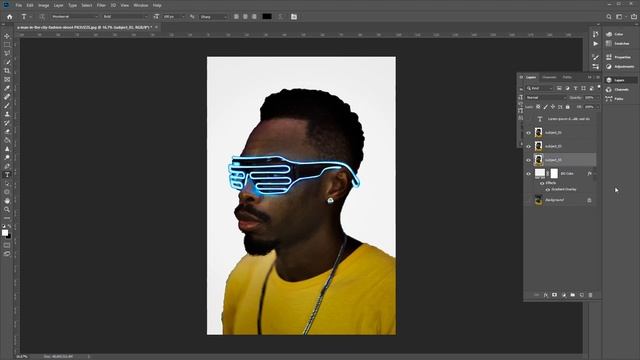Open the Color panel button
Viewport: 640px width, 360px height.
616,34
